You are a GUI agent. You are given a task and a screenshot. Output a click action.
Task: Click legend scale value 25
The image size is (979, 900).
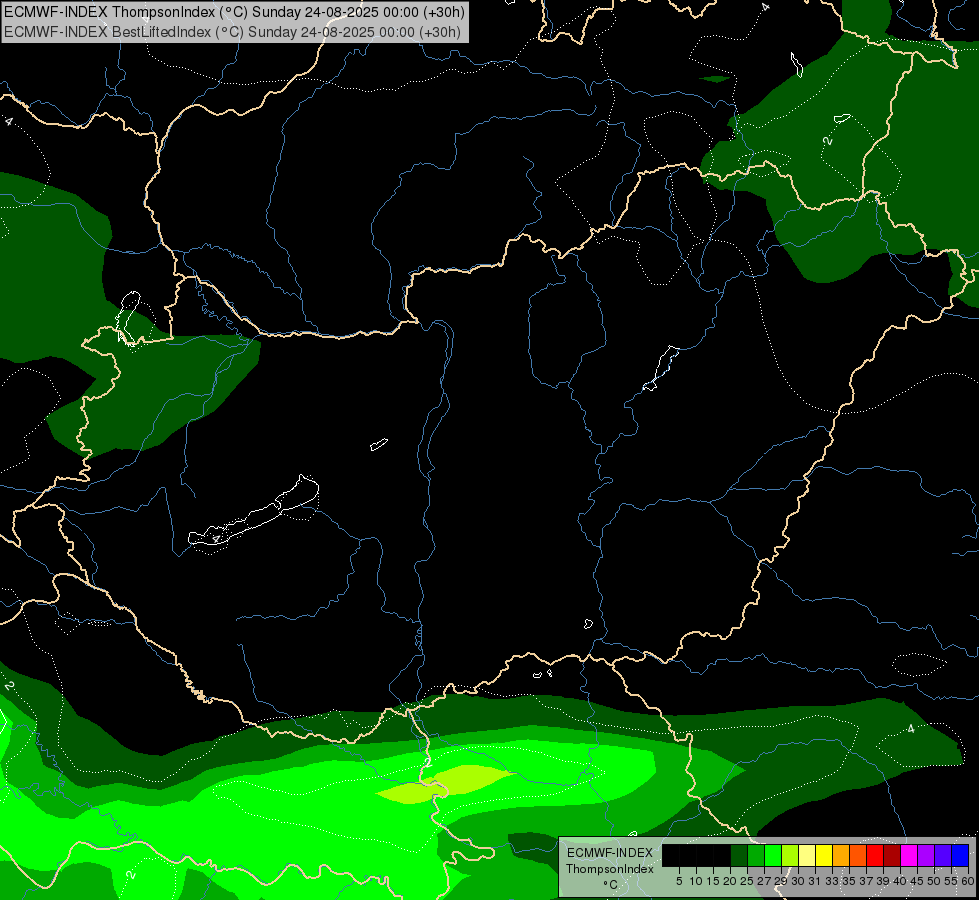coord(747,881)
